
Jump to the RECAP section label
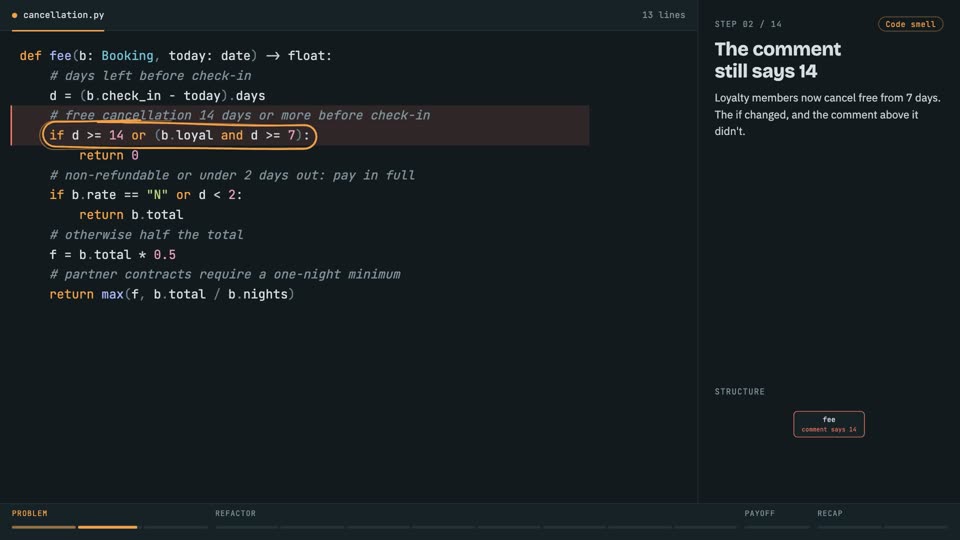coord(830,513)
